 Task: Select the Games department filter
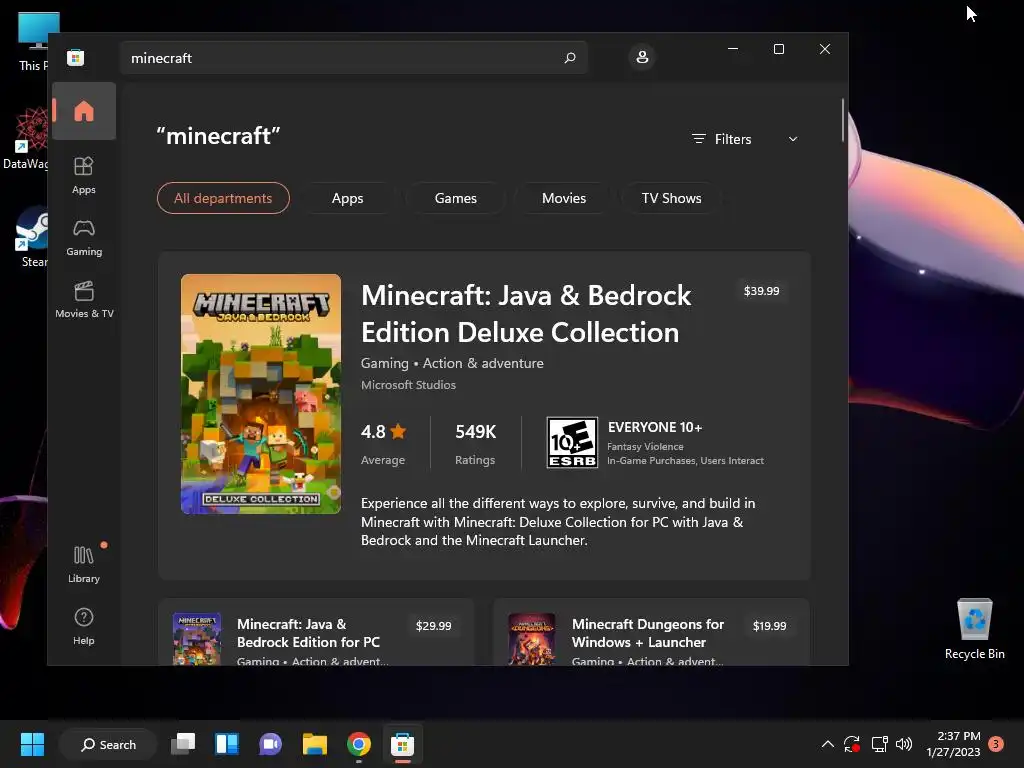pos(456,198)
